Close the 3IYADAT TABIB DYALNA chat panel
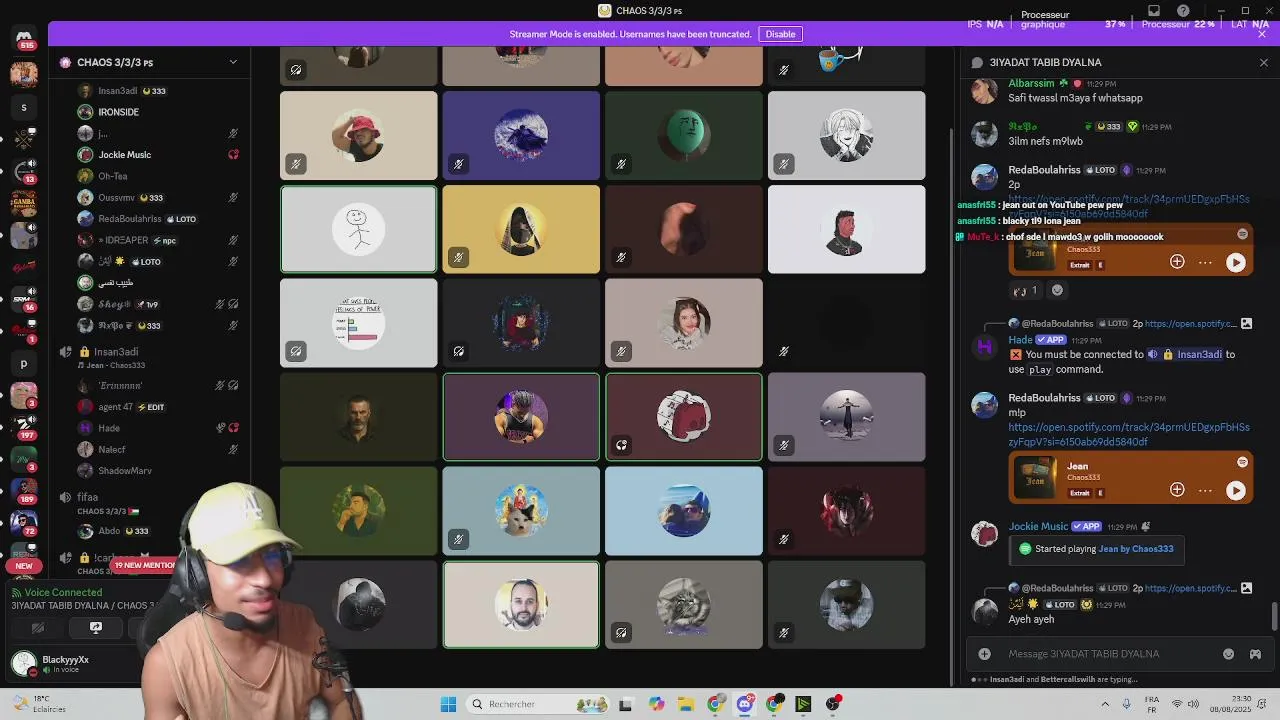Screen dimensions: 1280x720 (x=1263, y=62)
